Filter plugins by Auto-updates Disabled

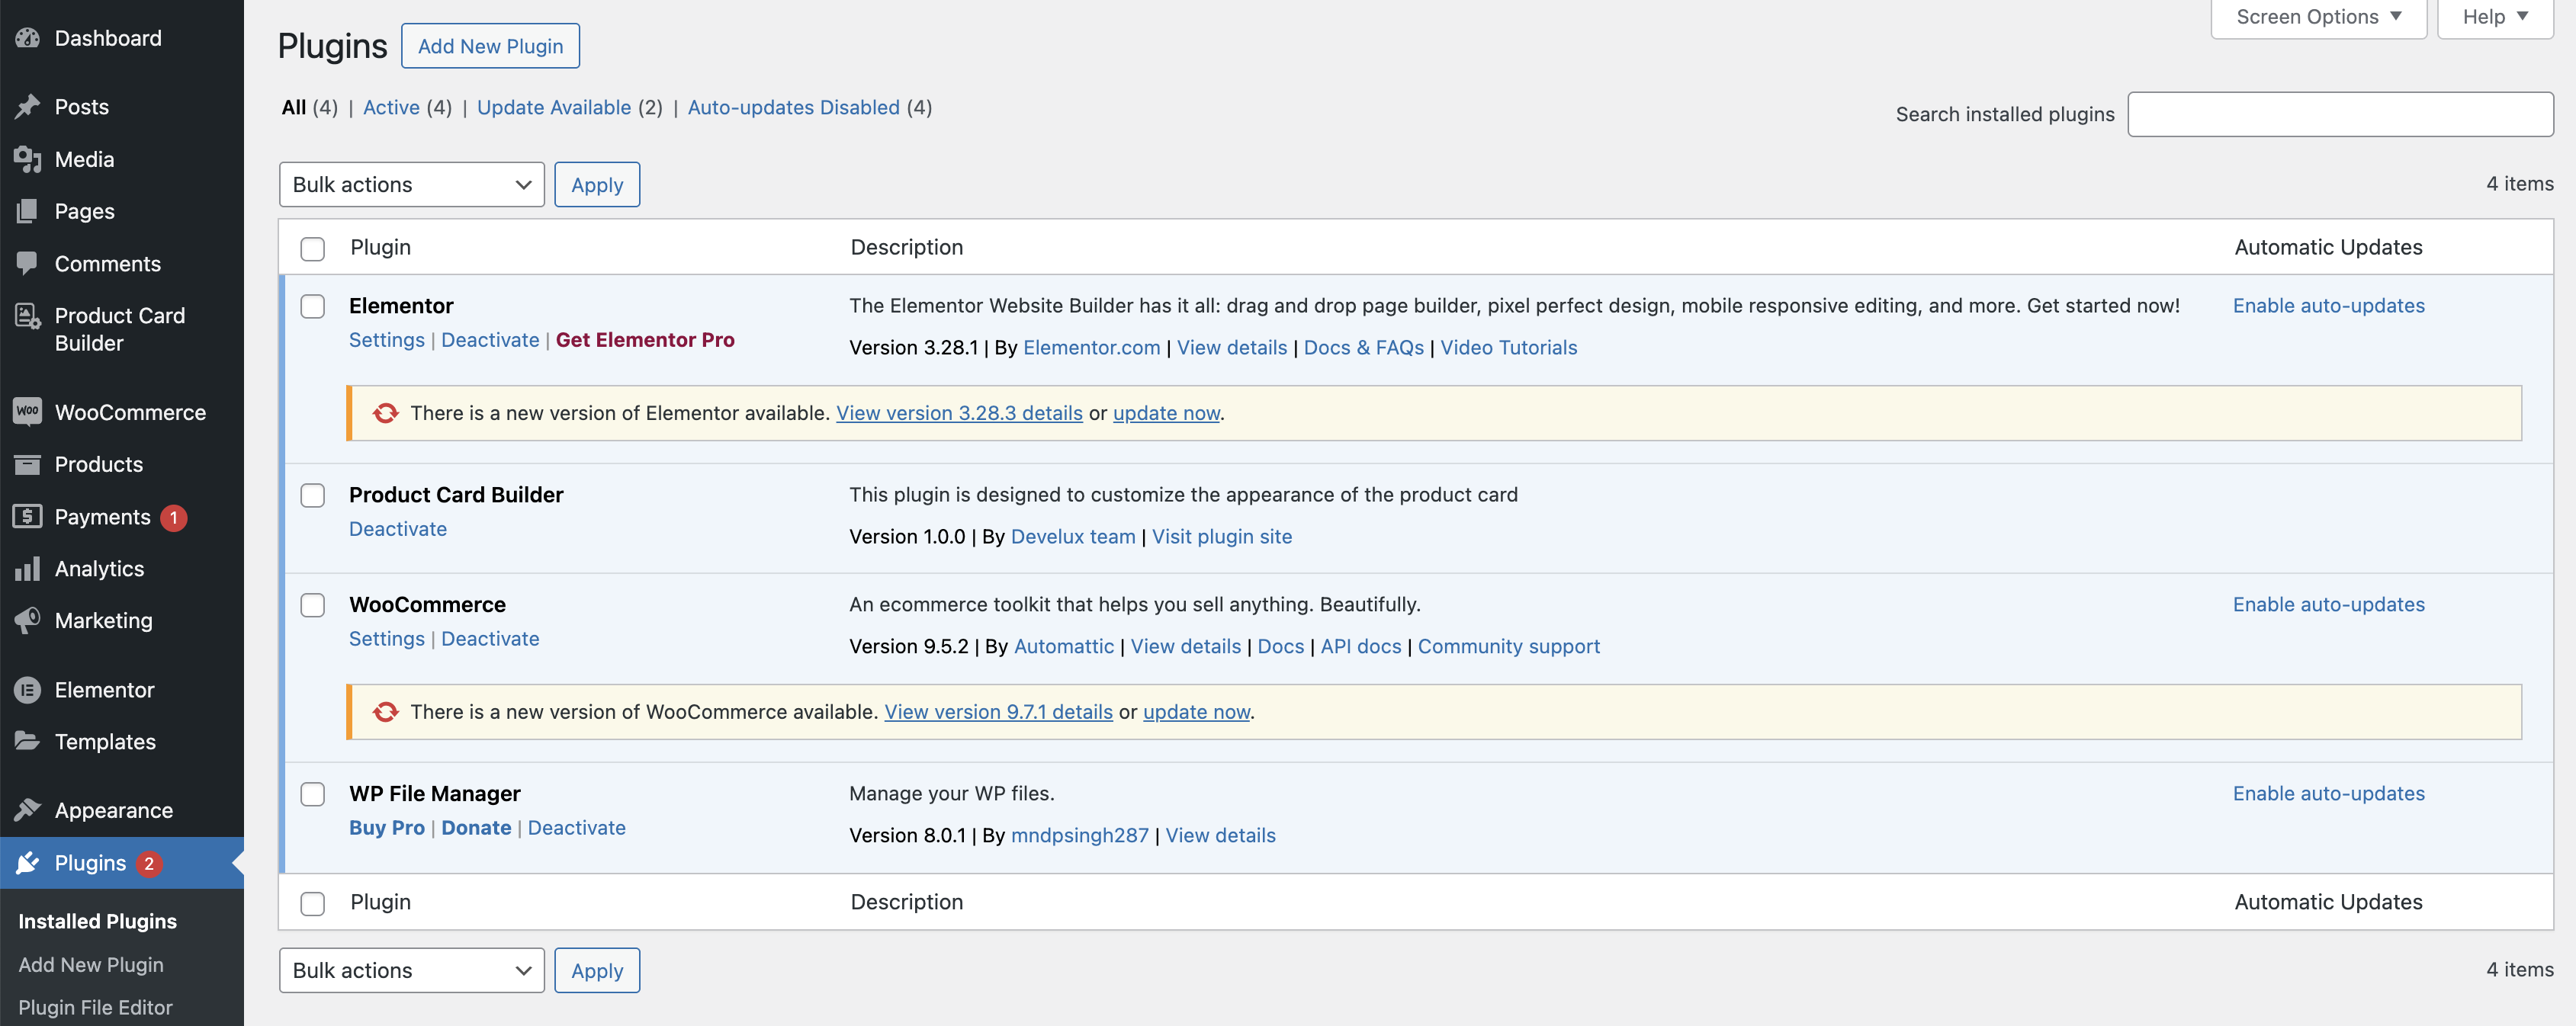pyautogui.click(x=794, y=107)
